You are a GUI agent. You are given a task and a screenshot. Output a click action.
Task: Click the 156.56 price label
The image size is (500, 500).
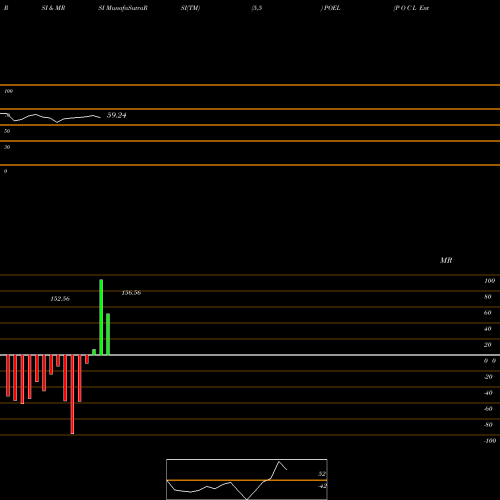pyautogui.click(x=131, y=293)
